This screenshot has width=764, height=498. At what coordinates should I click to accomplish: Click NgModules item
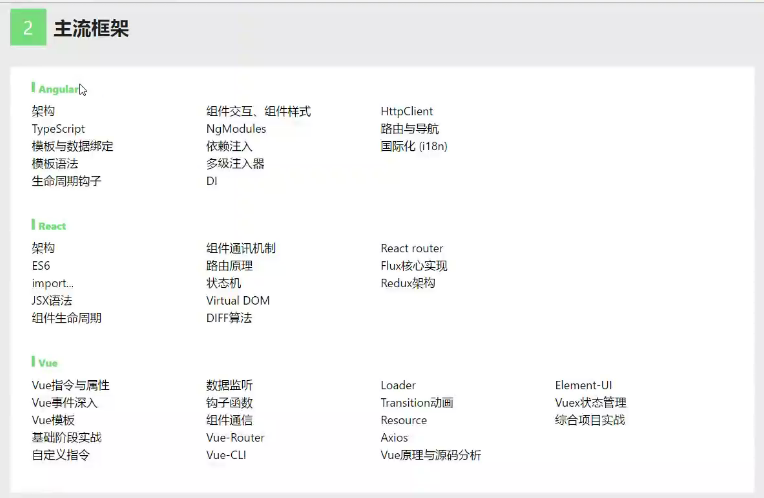click(236, 129)
